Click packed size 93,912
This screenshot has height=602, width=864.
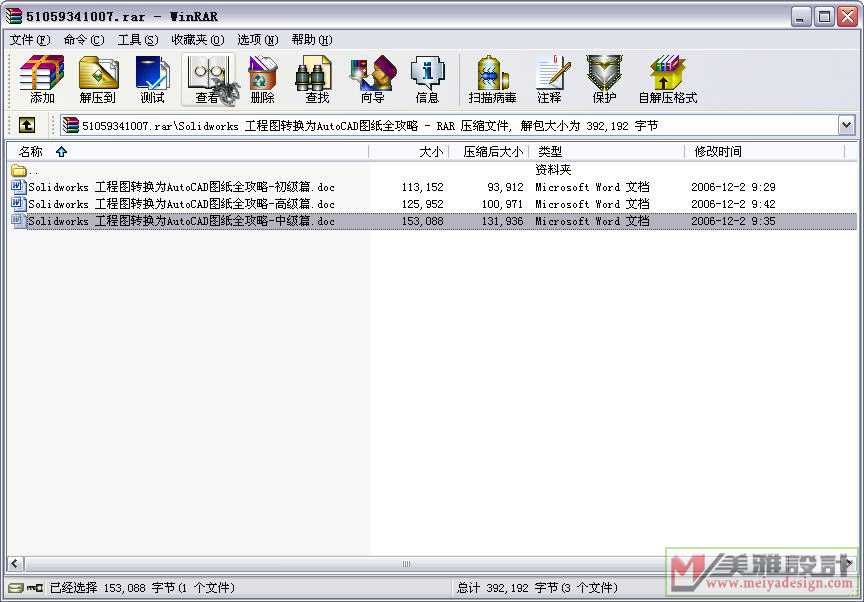(x=505, y=187)
